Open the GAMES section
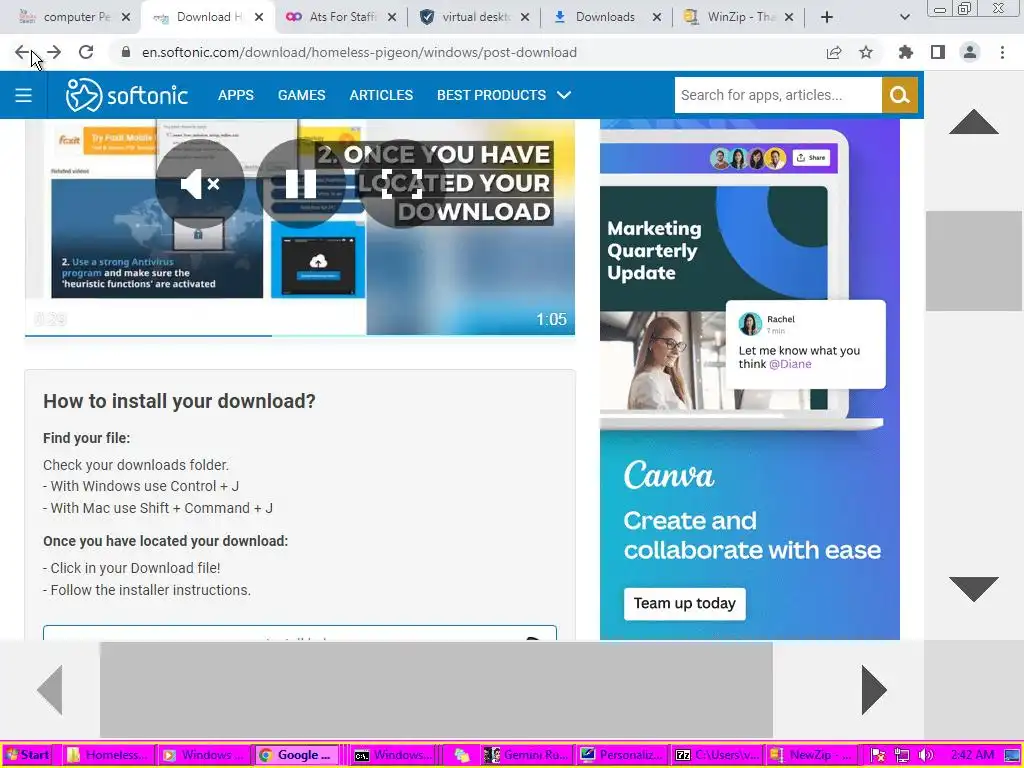This screenshot has height=768, width=1024. [301, 95]
